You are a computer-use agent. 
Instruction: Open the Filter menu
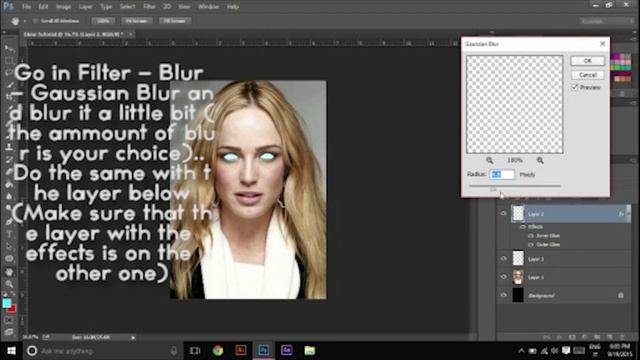[x=149, y=7]
